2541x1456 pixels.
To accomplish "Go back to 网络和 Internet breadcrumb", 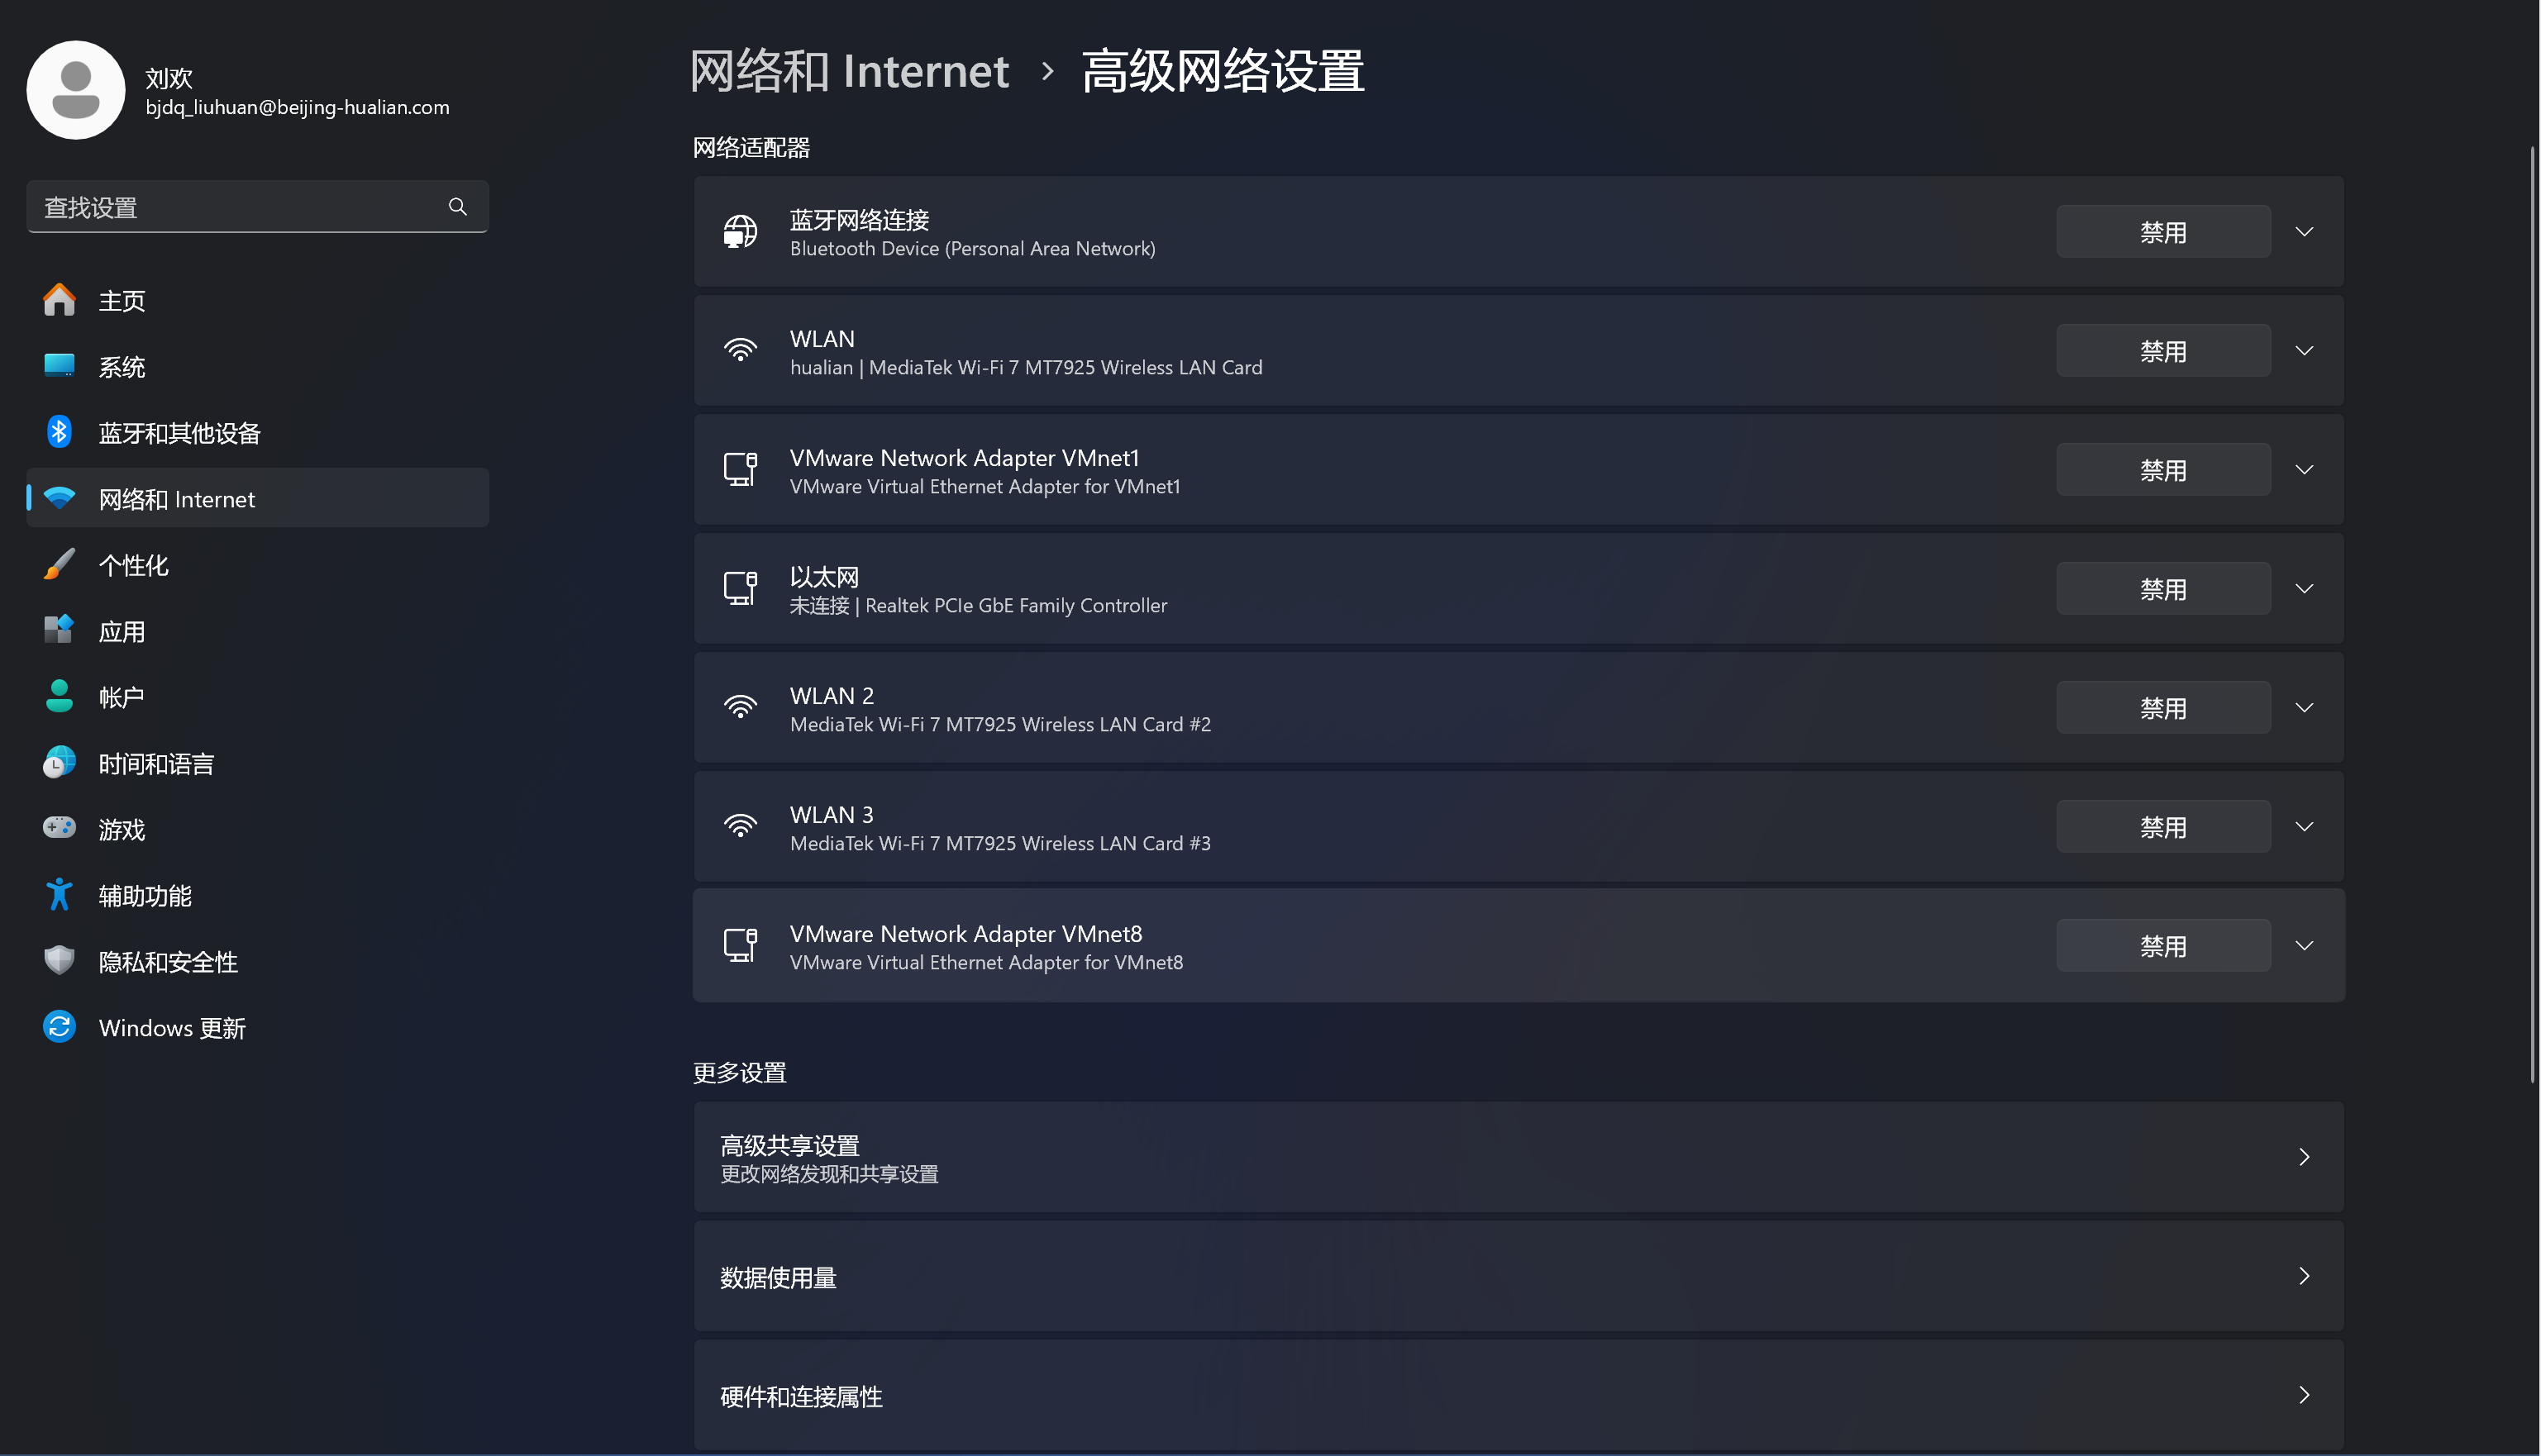I will pyautogui.click(x=849, y=72).
